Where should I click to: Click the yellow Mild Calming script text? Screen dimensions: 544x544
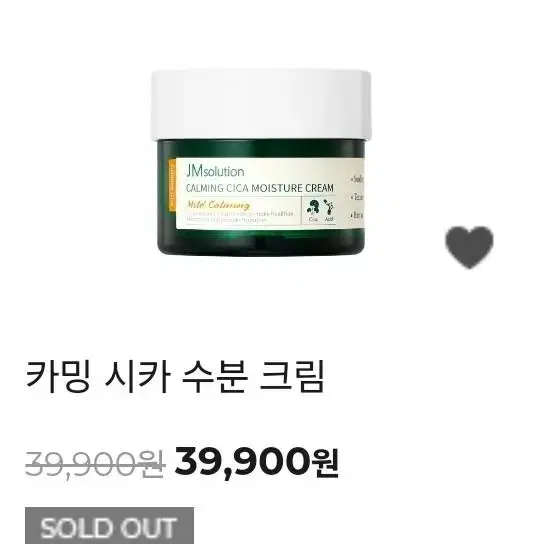coord(218,204)
